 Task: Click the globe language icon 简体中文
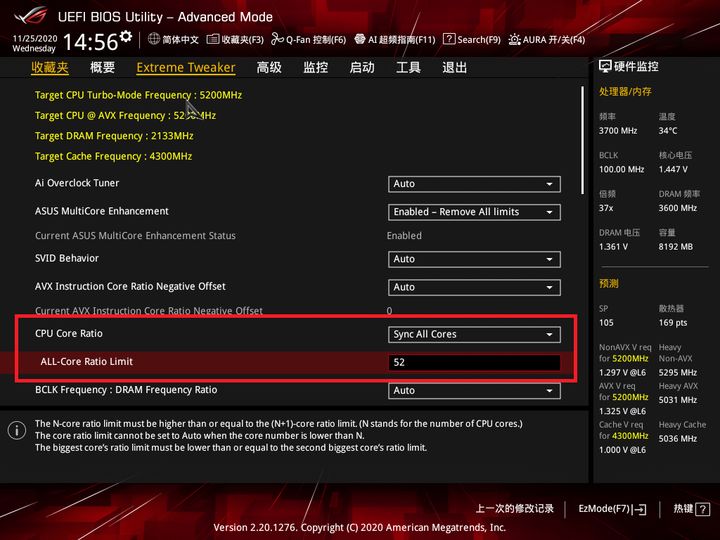154,40
